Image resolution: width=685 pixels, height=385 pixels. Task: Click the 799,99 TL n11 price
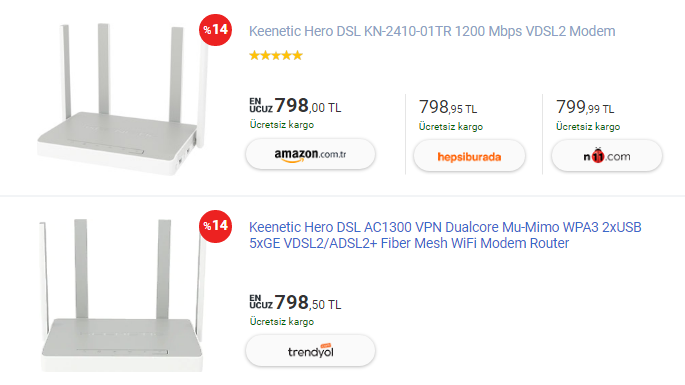[x=585, y=108]
